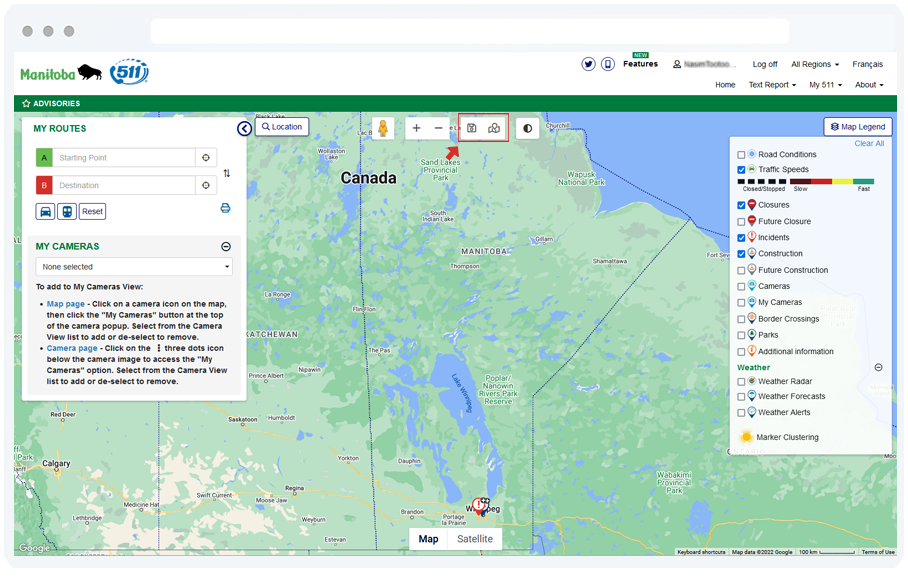908x581 pixels.
Task: Select the transit train mode
Action: coord(67,211)
